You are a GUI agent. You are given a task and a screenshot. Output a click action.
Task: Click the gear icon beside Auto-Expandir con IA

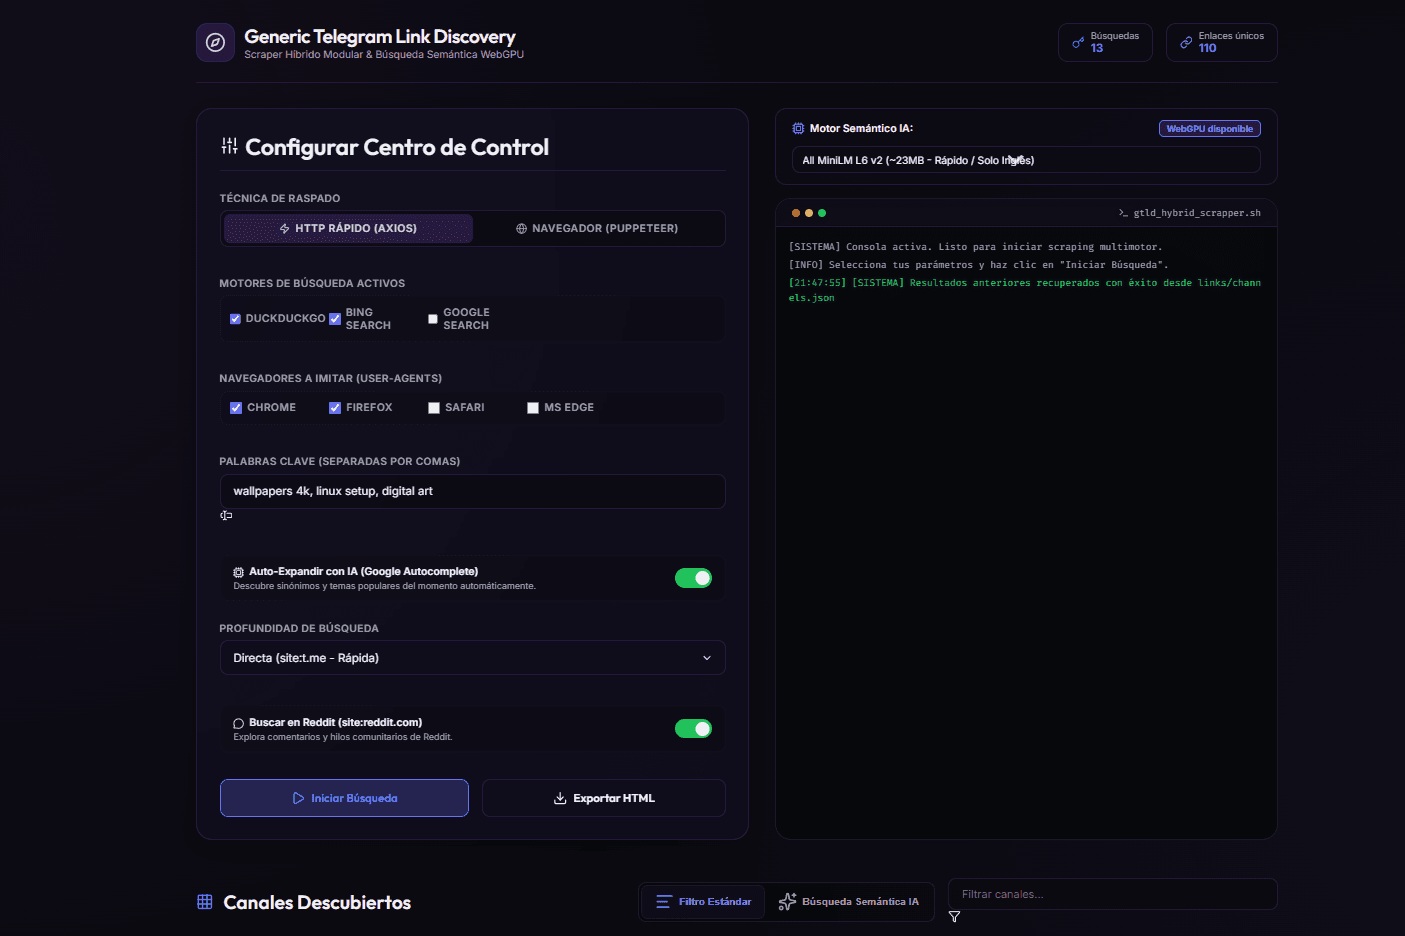pos(238,573)
